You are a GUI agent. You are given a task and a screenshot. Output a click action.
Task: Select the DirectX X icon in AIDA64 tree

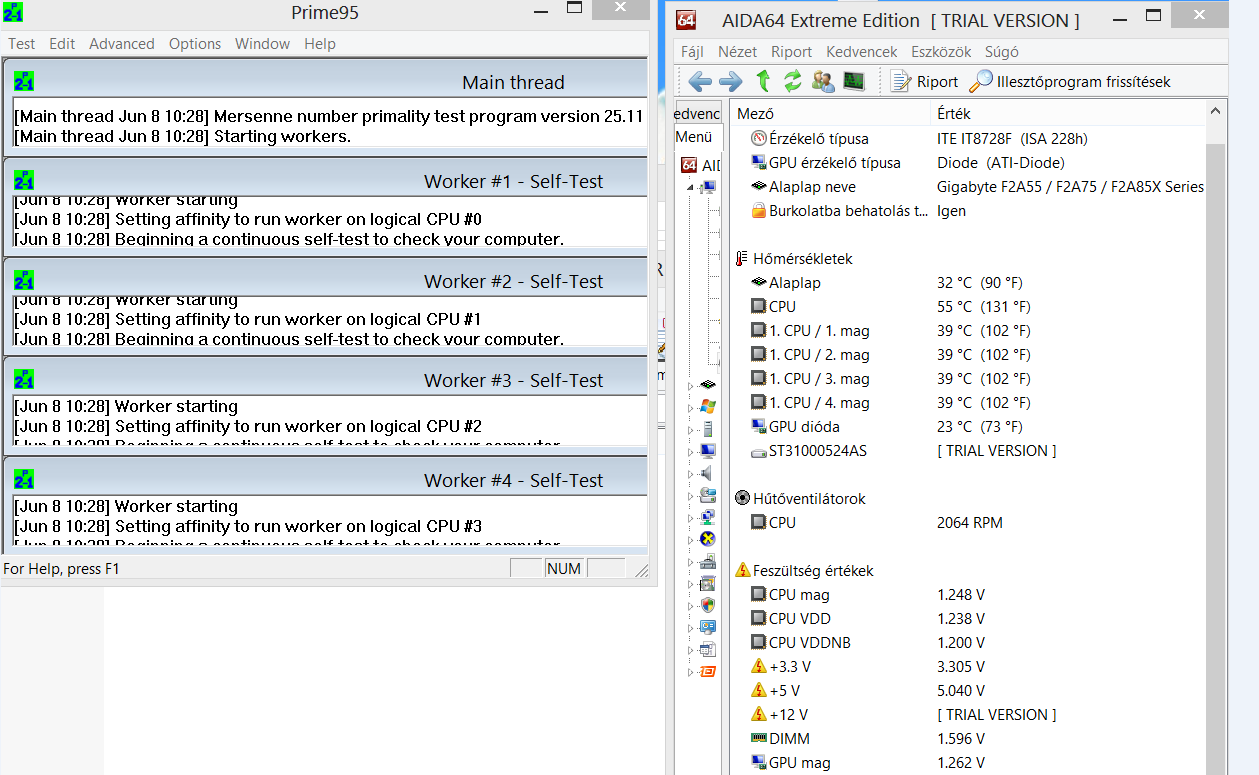[708, 539]
